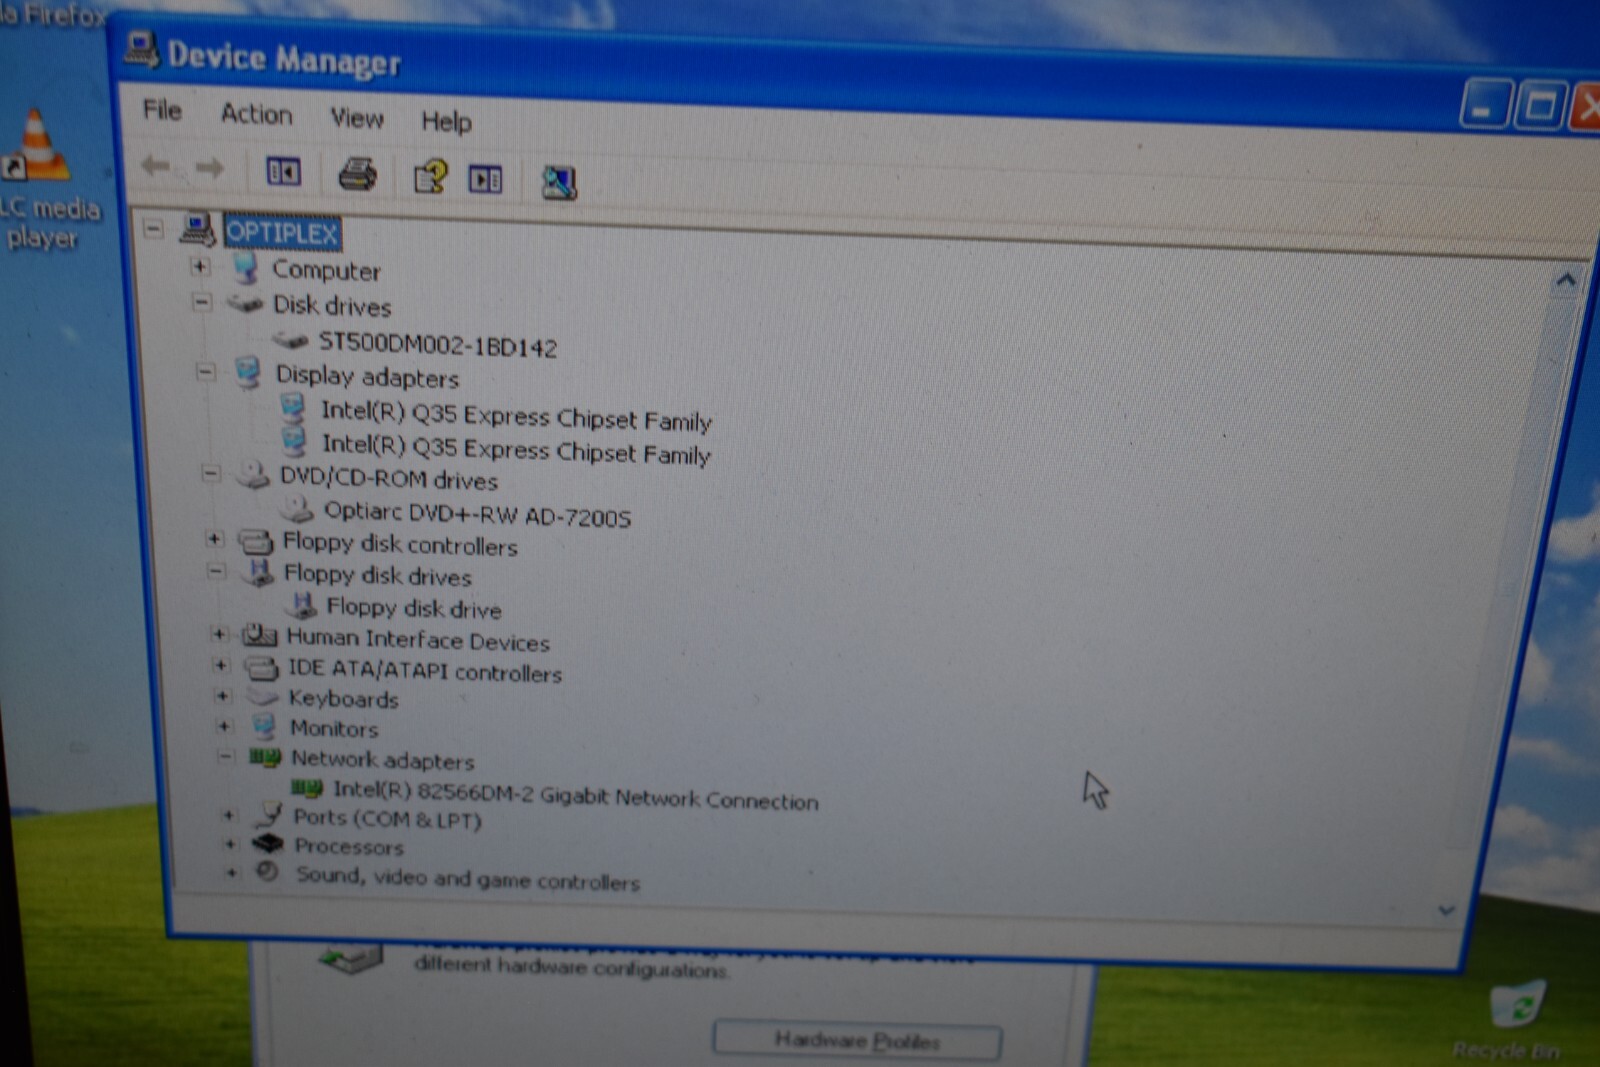Click the scrollbar down arrow
Image resolution: width=1600 pixels, height=1067 pixels.
1446,909
